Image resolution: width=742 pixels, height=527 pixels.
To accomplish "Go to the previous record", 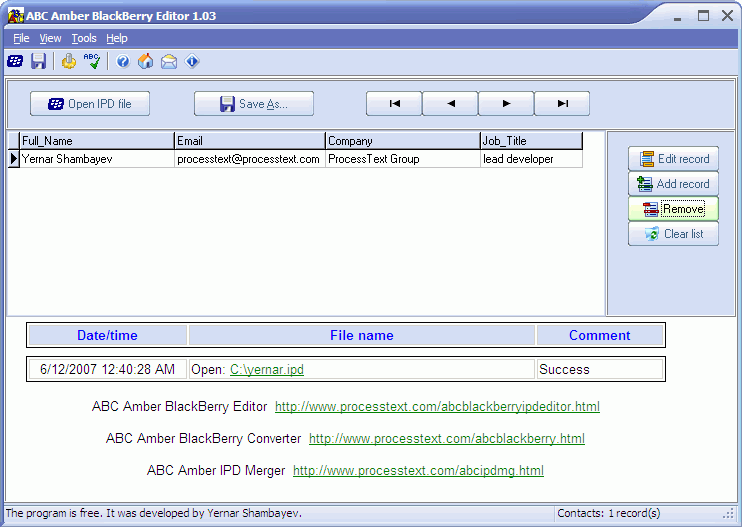I will coord(450,104).
